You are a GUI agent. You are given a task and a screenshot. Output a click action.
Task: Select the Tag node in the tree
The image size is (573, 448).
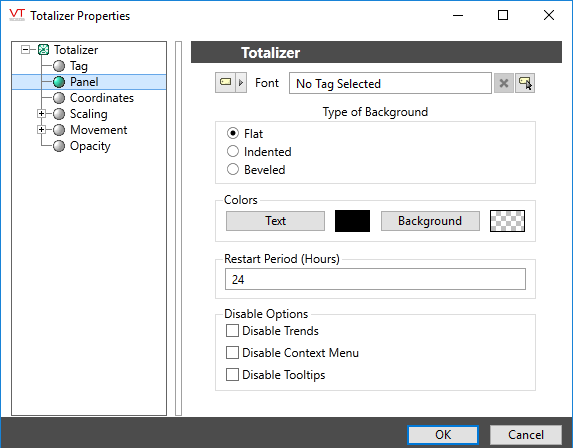tap(79, 66)
